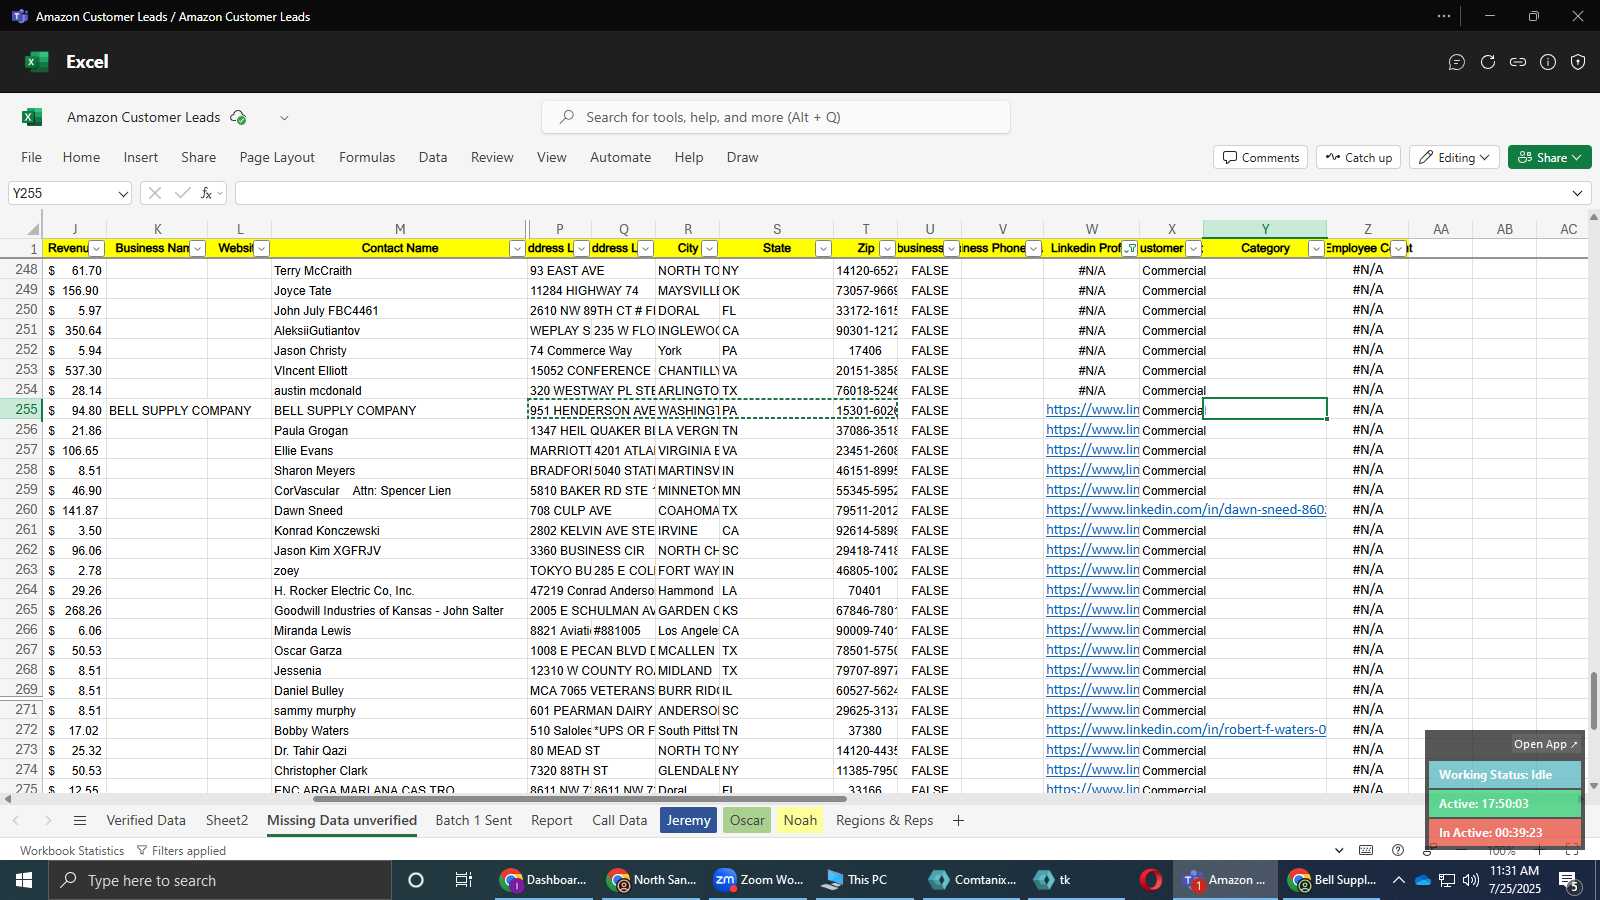Click the Comments button
This screenshot has height=900, width=1600.
click(1261, 157)
